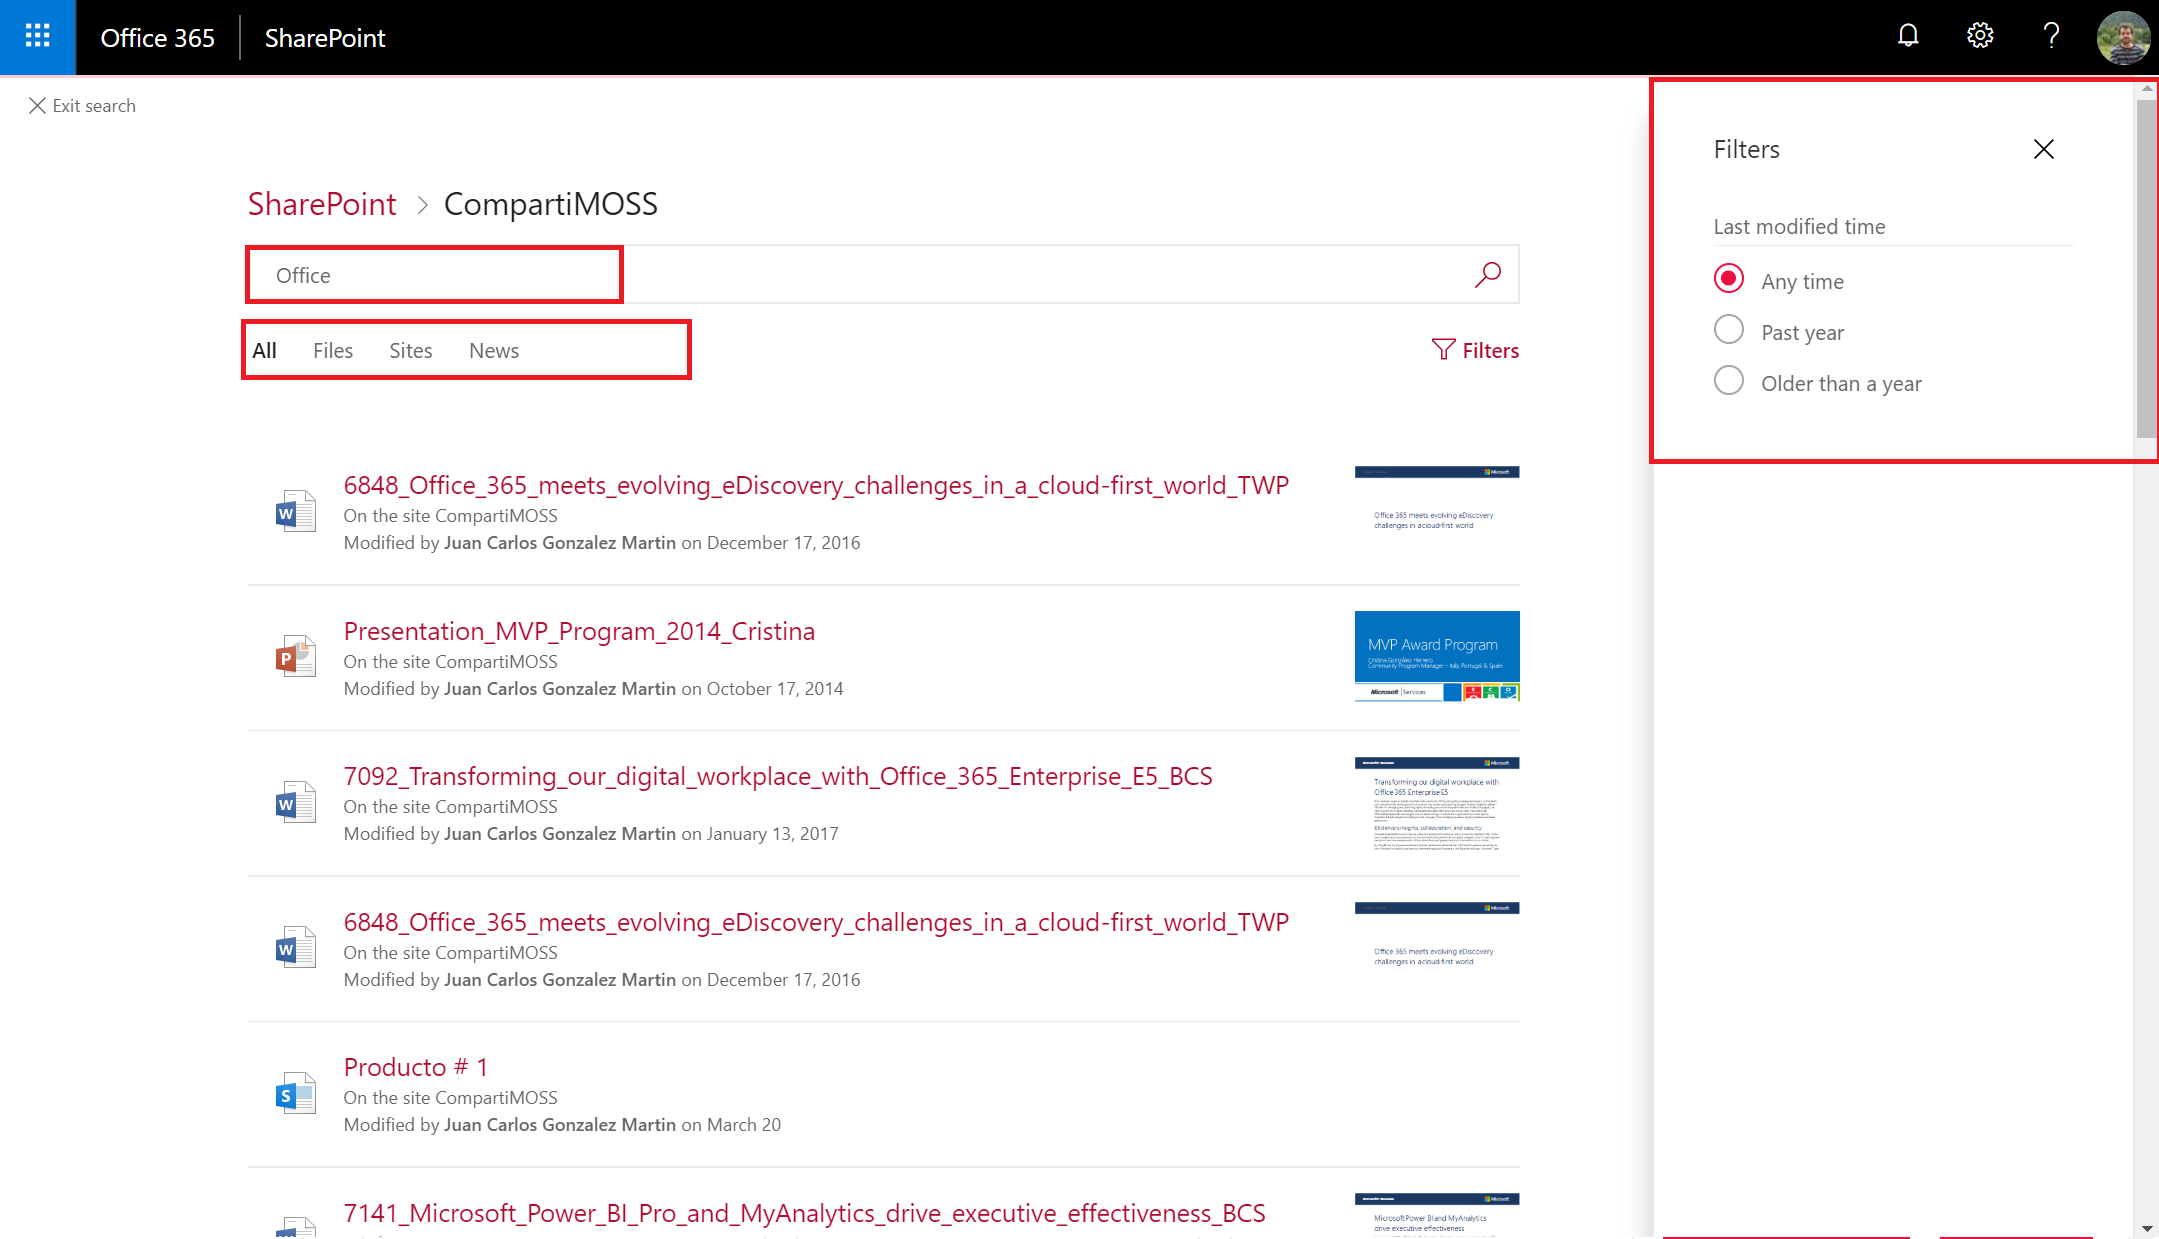This screenshot has height=1239, width=2159.
Task: Click the search magnifier icon
Action: tap(1488, 274)
